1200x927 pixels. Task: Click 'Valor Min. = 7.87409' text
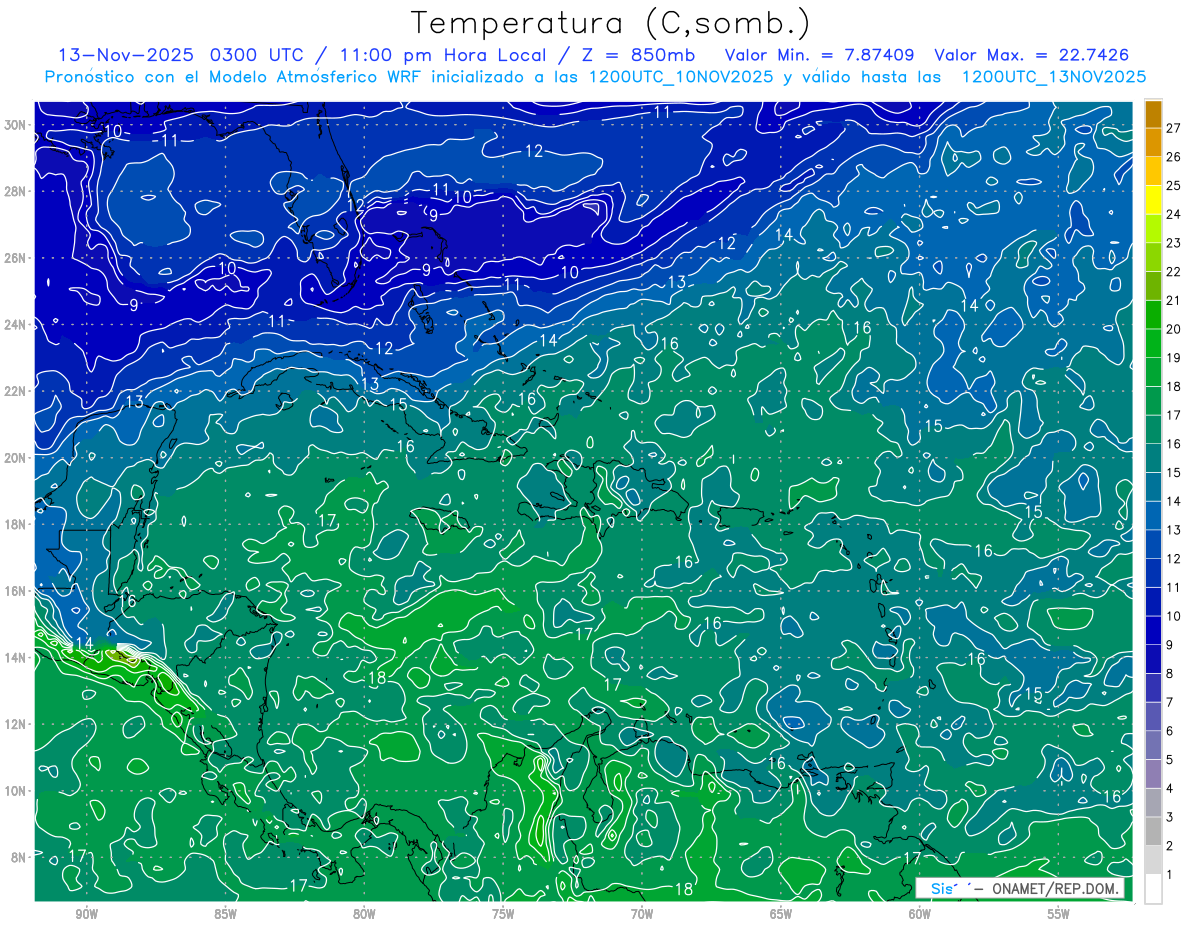(819, 54)
